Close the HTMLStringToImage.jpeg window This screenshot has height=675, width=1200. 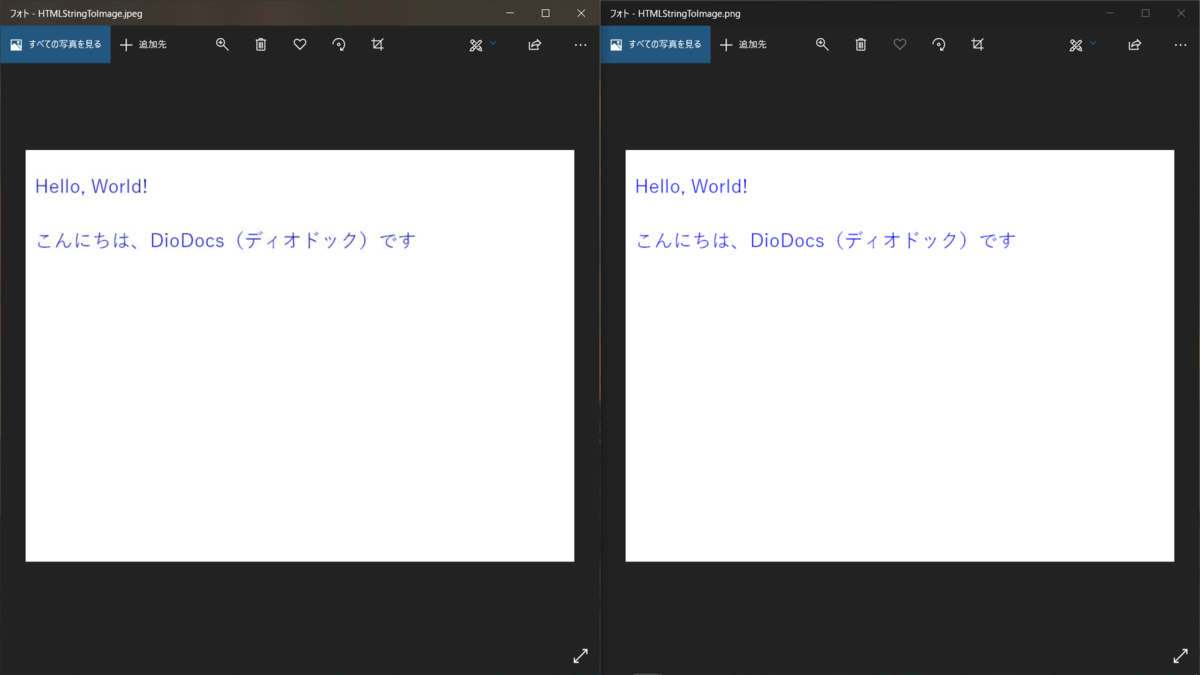[581, 13]
